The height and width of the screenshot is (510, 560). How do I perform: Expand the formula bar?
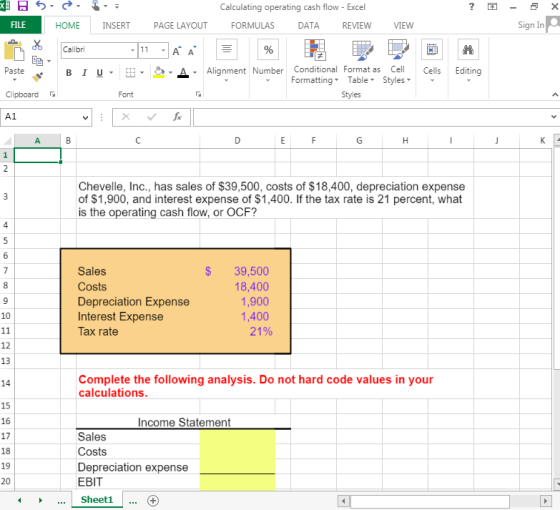pyautogui.click(x=553, y=116)
